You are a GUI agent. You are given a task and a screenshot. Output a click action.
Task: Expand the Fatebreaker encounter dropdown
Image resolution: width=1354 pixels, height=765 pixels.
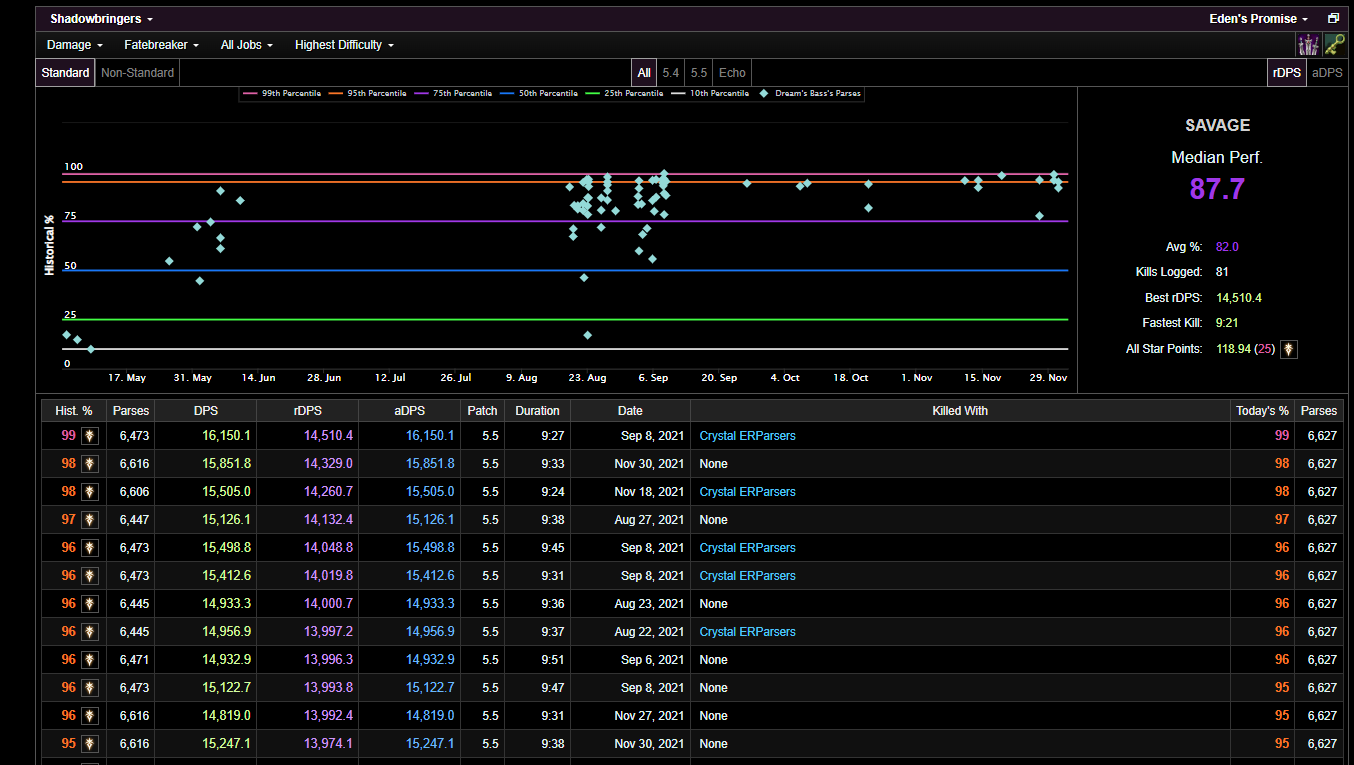(x=161, y=45)
